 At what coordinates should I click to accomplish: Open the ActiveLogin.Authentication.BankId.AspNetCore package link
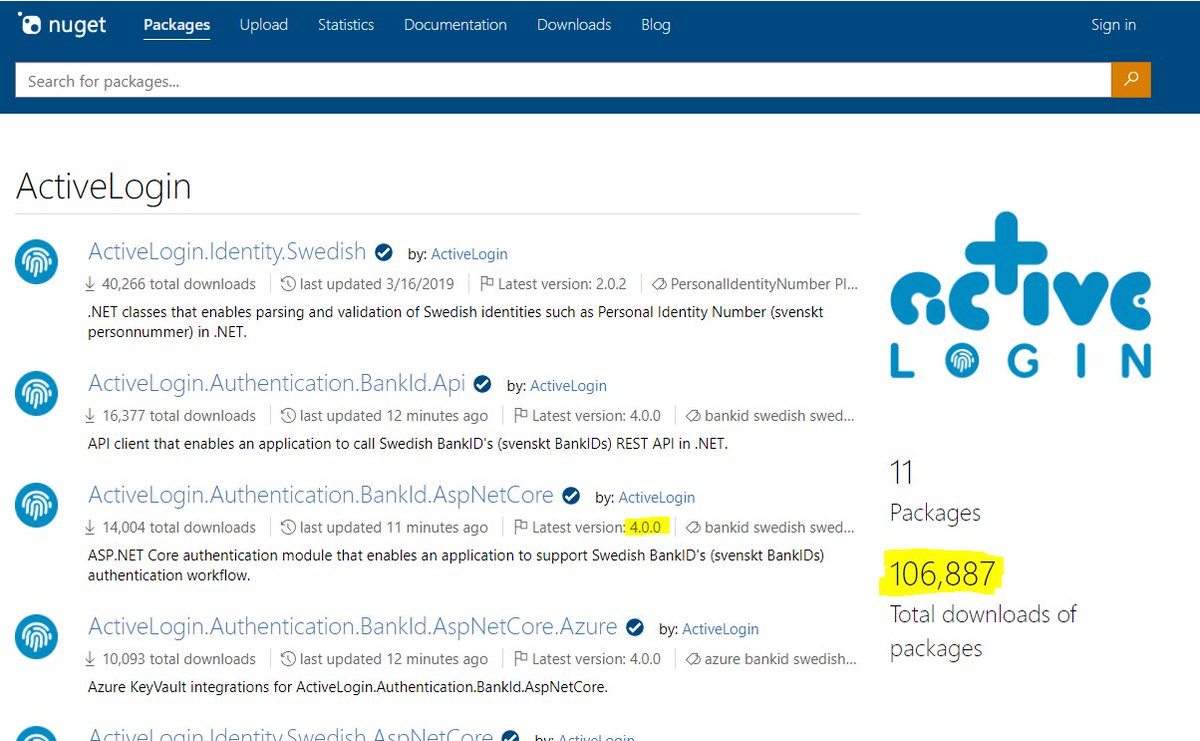pos(321,495)
